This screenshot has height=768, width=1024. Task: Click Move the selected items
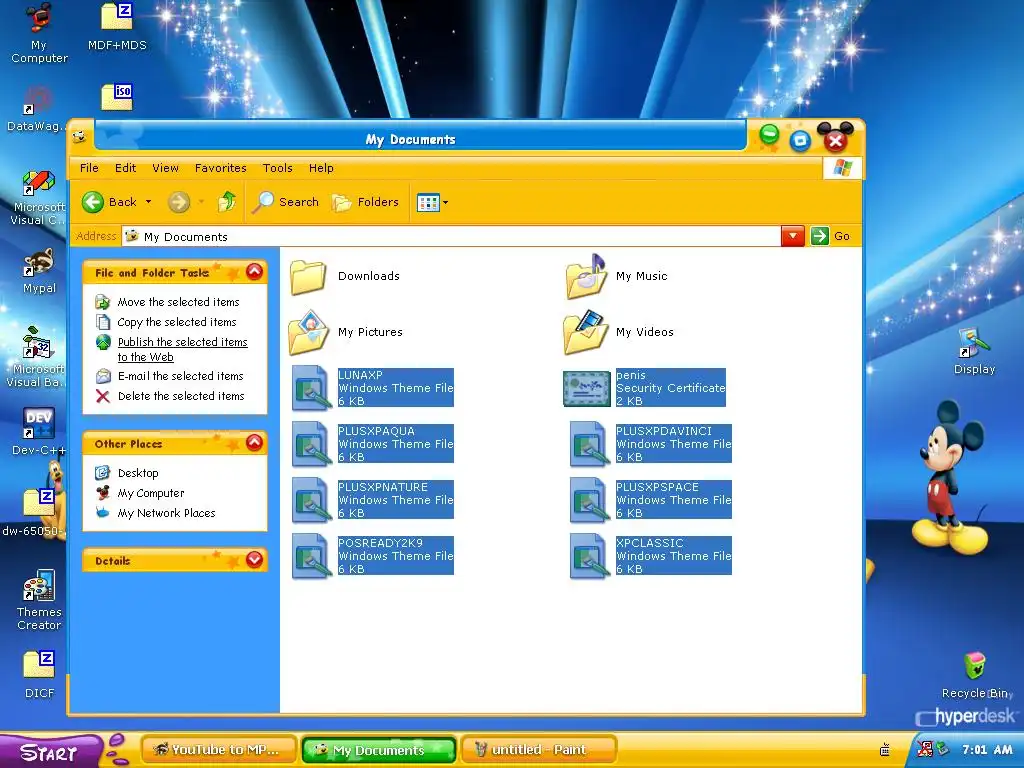pos(178,302)
